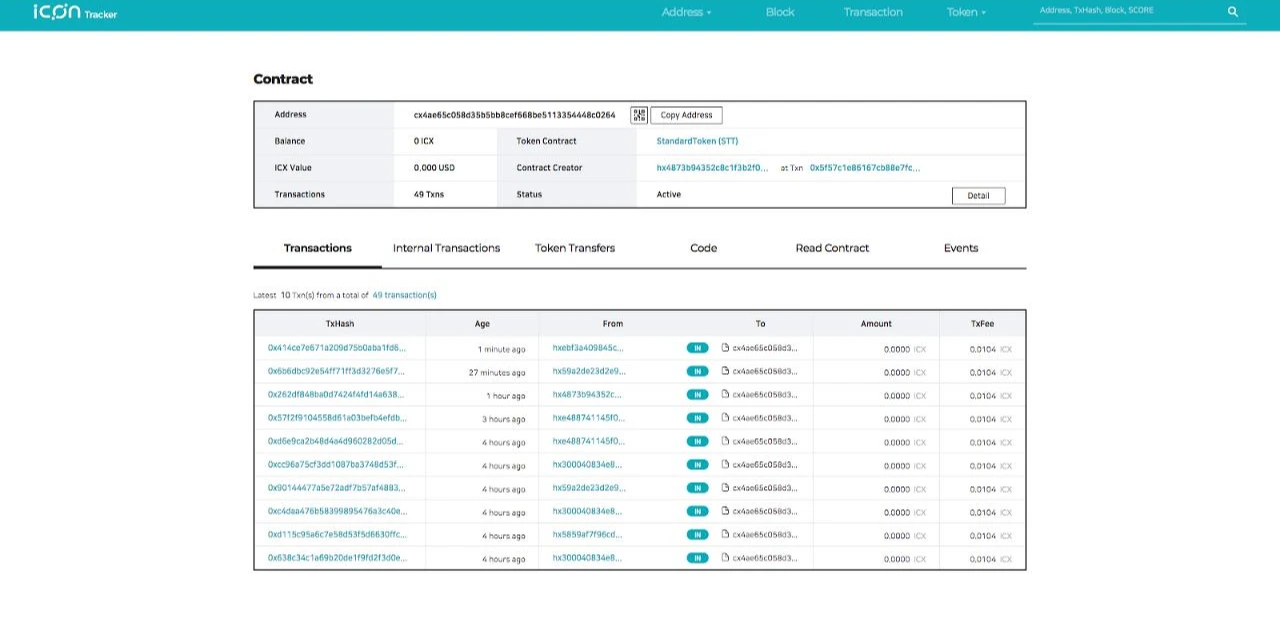This screenshot has width=1280, height=626.
Task: Click contract icon in the 0x414ce7e671 row
Action: (726, 348)
